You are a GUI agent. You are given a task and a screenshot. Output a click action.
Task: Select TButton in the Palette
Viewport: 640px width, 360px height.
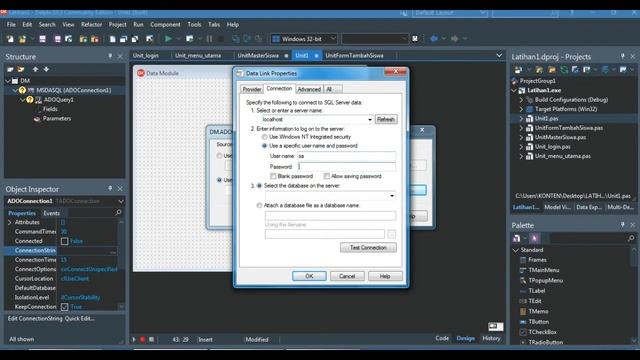coord(539,322)
